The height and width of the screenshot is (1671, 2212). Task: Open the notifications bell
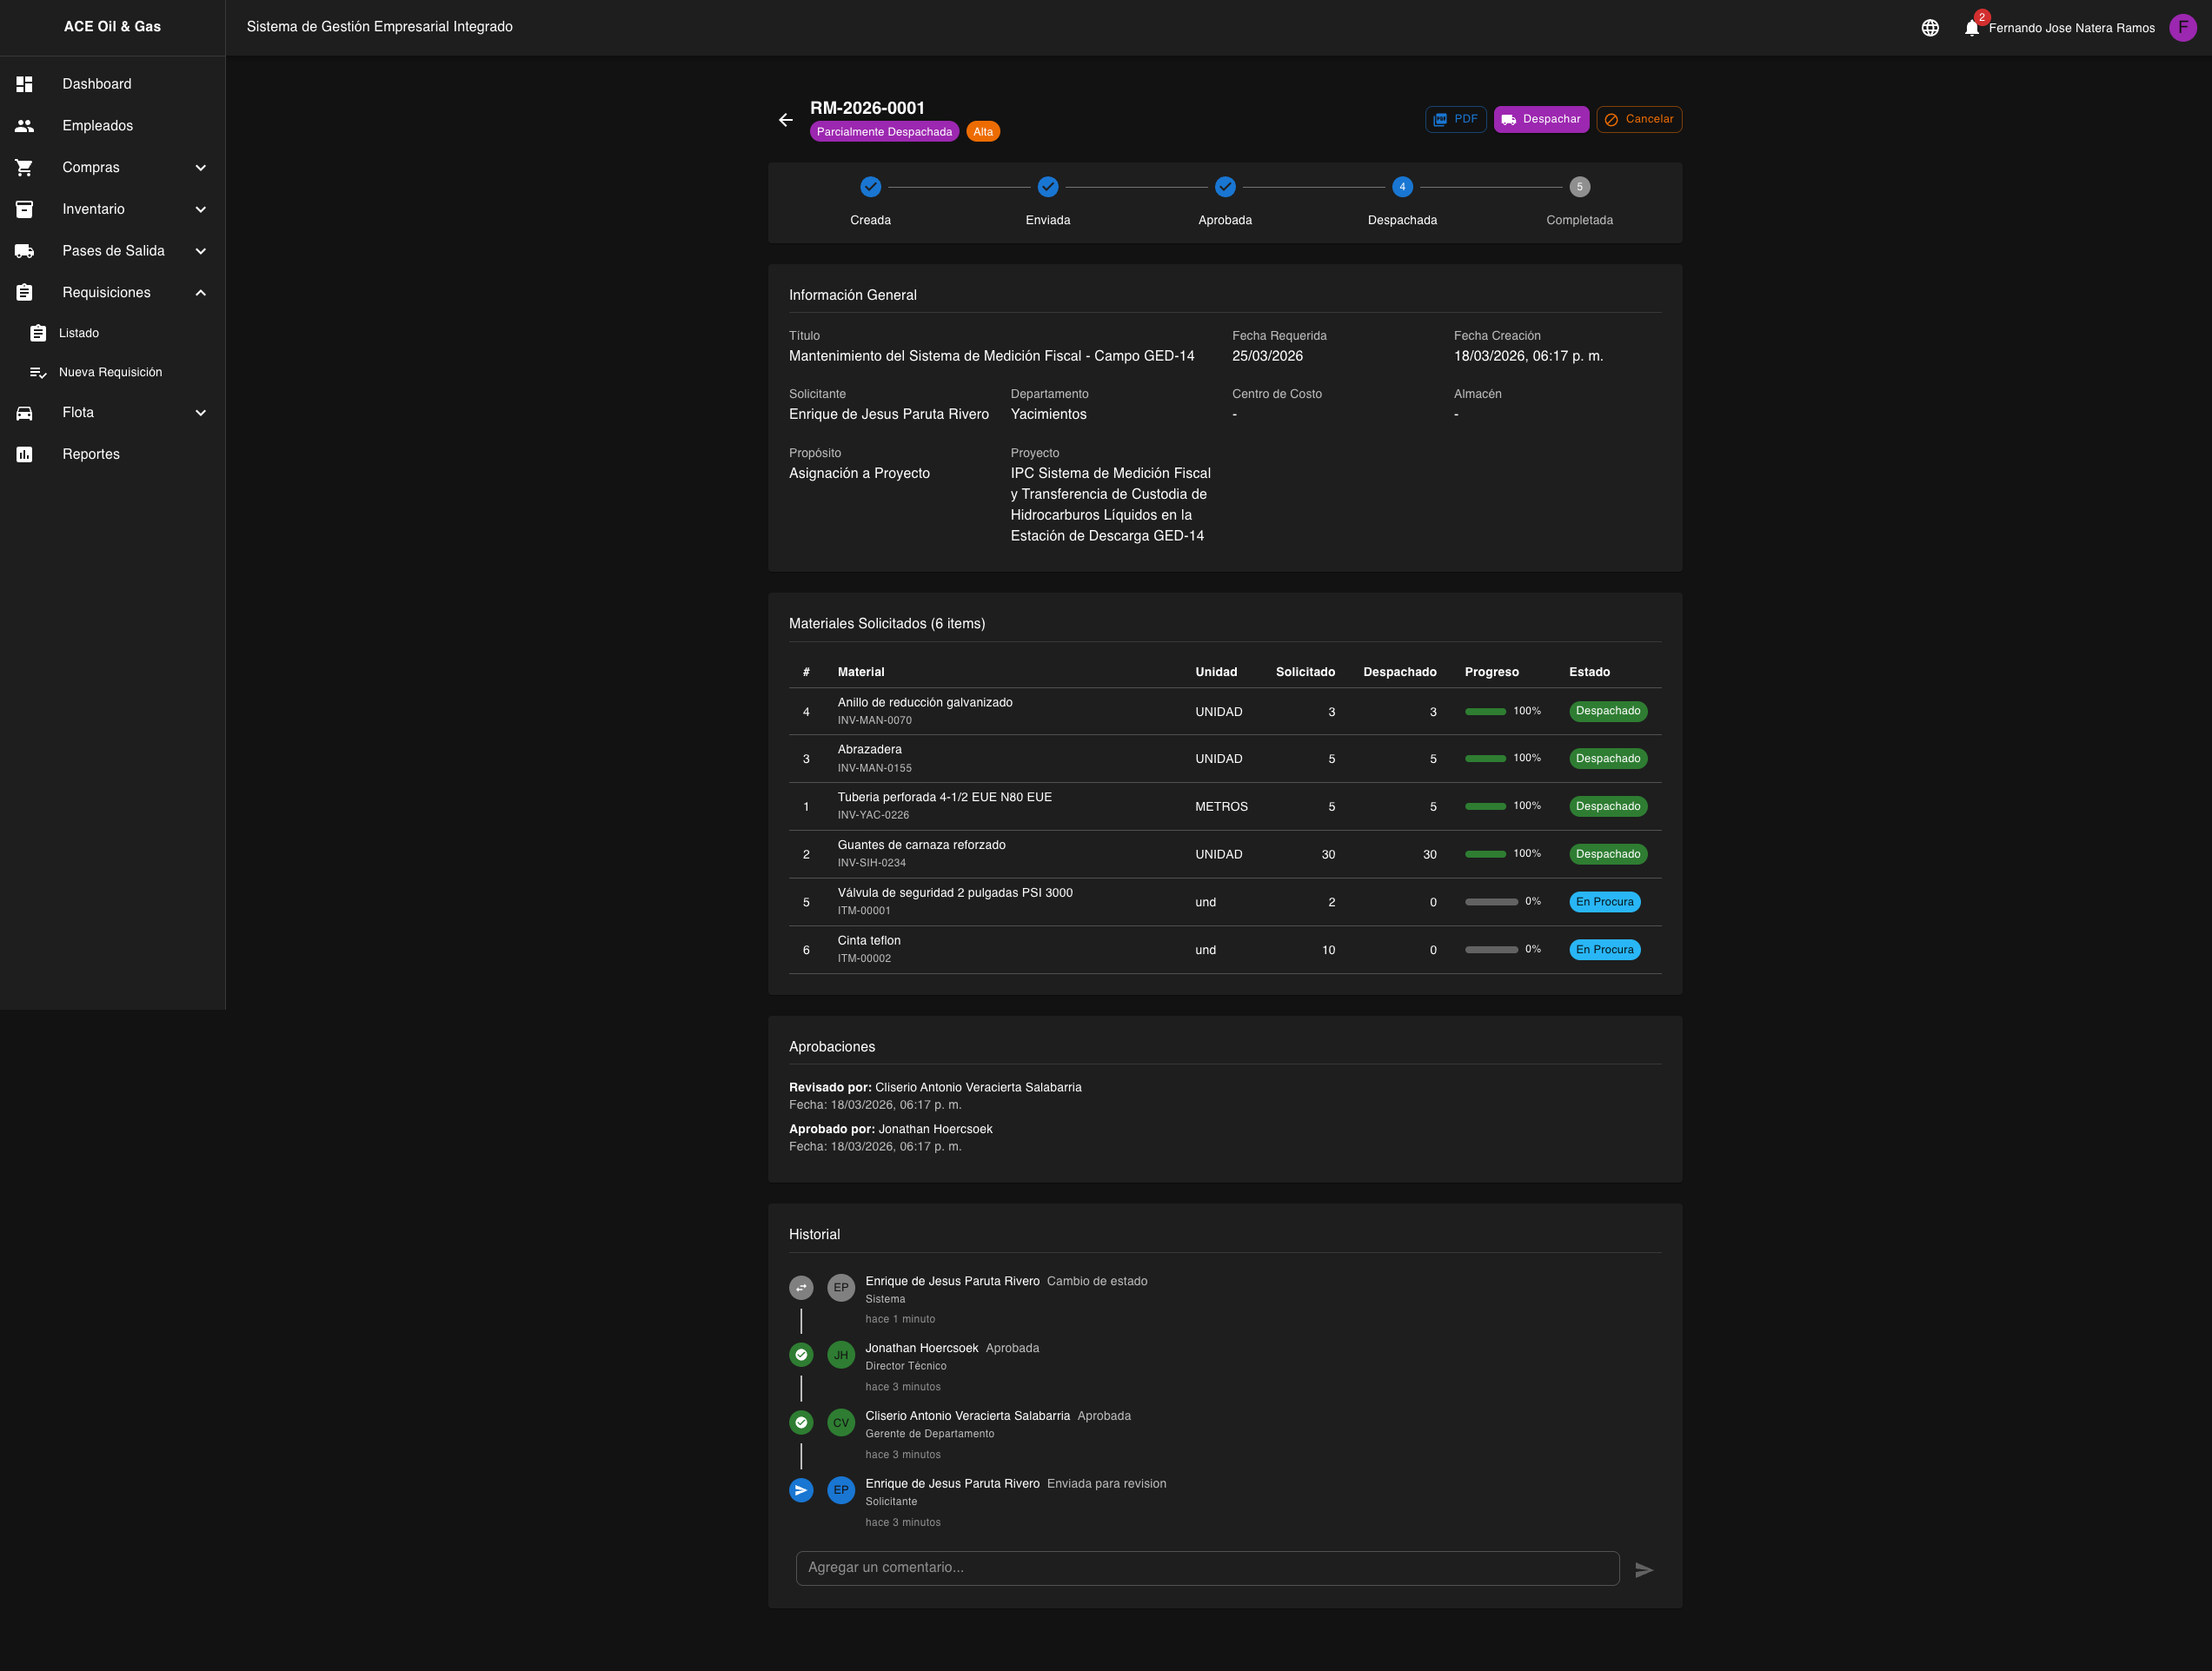pyautogui.click(x=1971, y=28)
